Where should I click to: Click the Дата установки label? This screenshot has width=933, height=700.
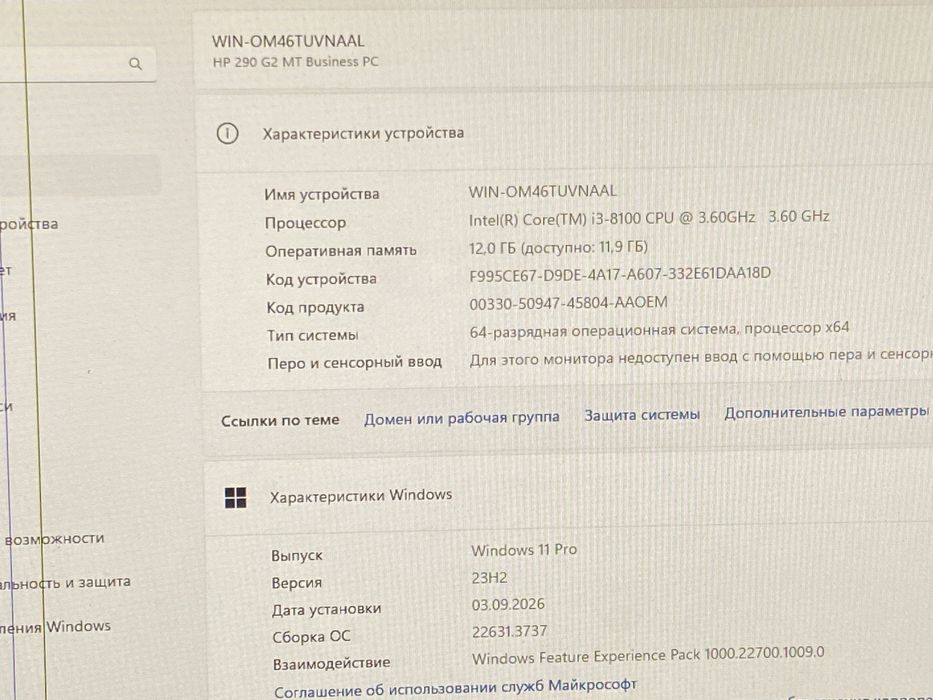click(327, 610)
